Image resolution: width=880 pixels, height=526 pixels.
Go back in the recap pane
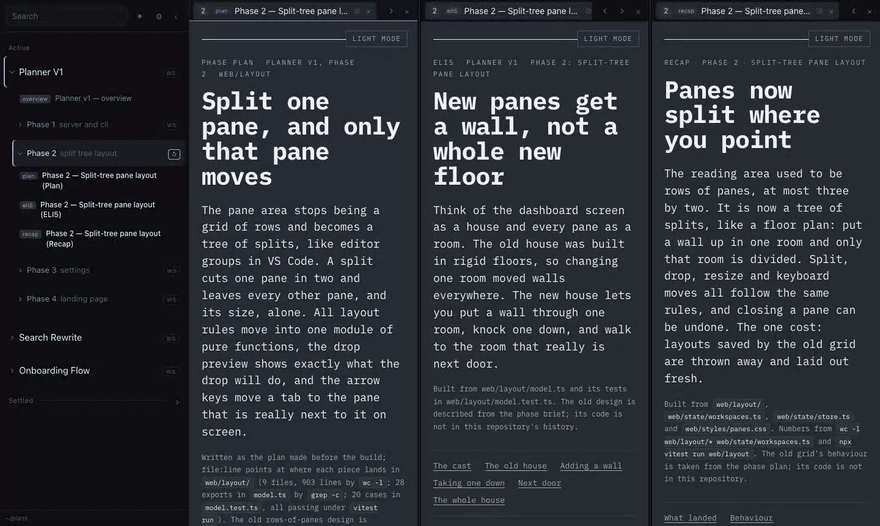[x=854, y=11]
